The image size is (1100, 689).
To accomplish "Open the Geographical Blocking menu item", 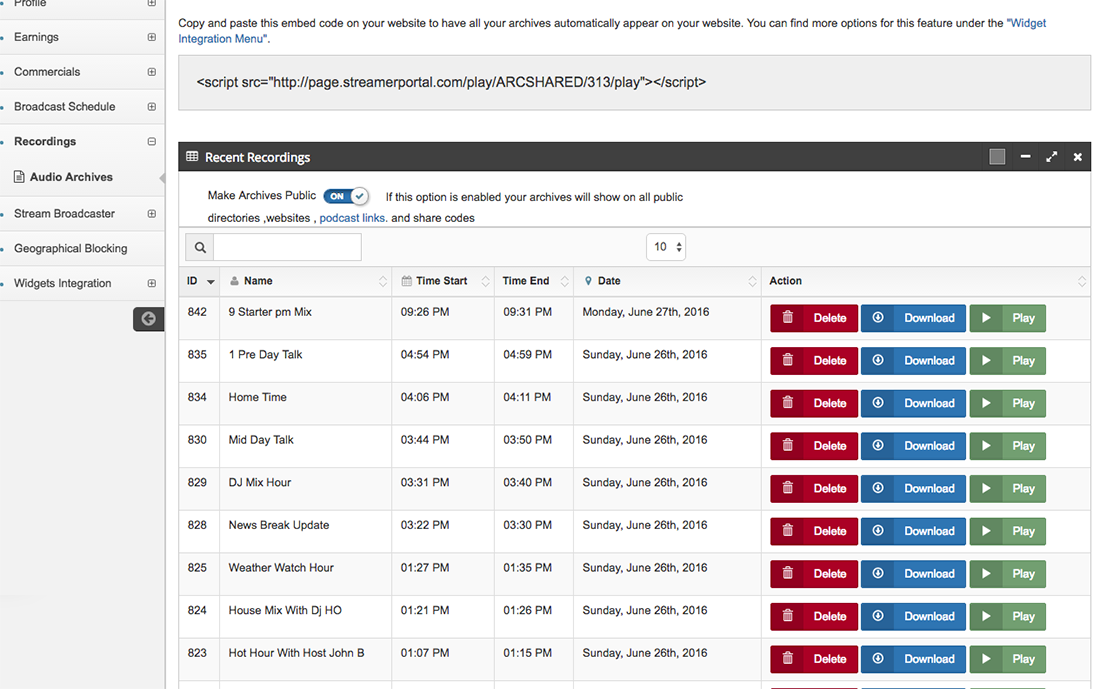I will [71, 248].
